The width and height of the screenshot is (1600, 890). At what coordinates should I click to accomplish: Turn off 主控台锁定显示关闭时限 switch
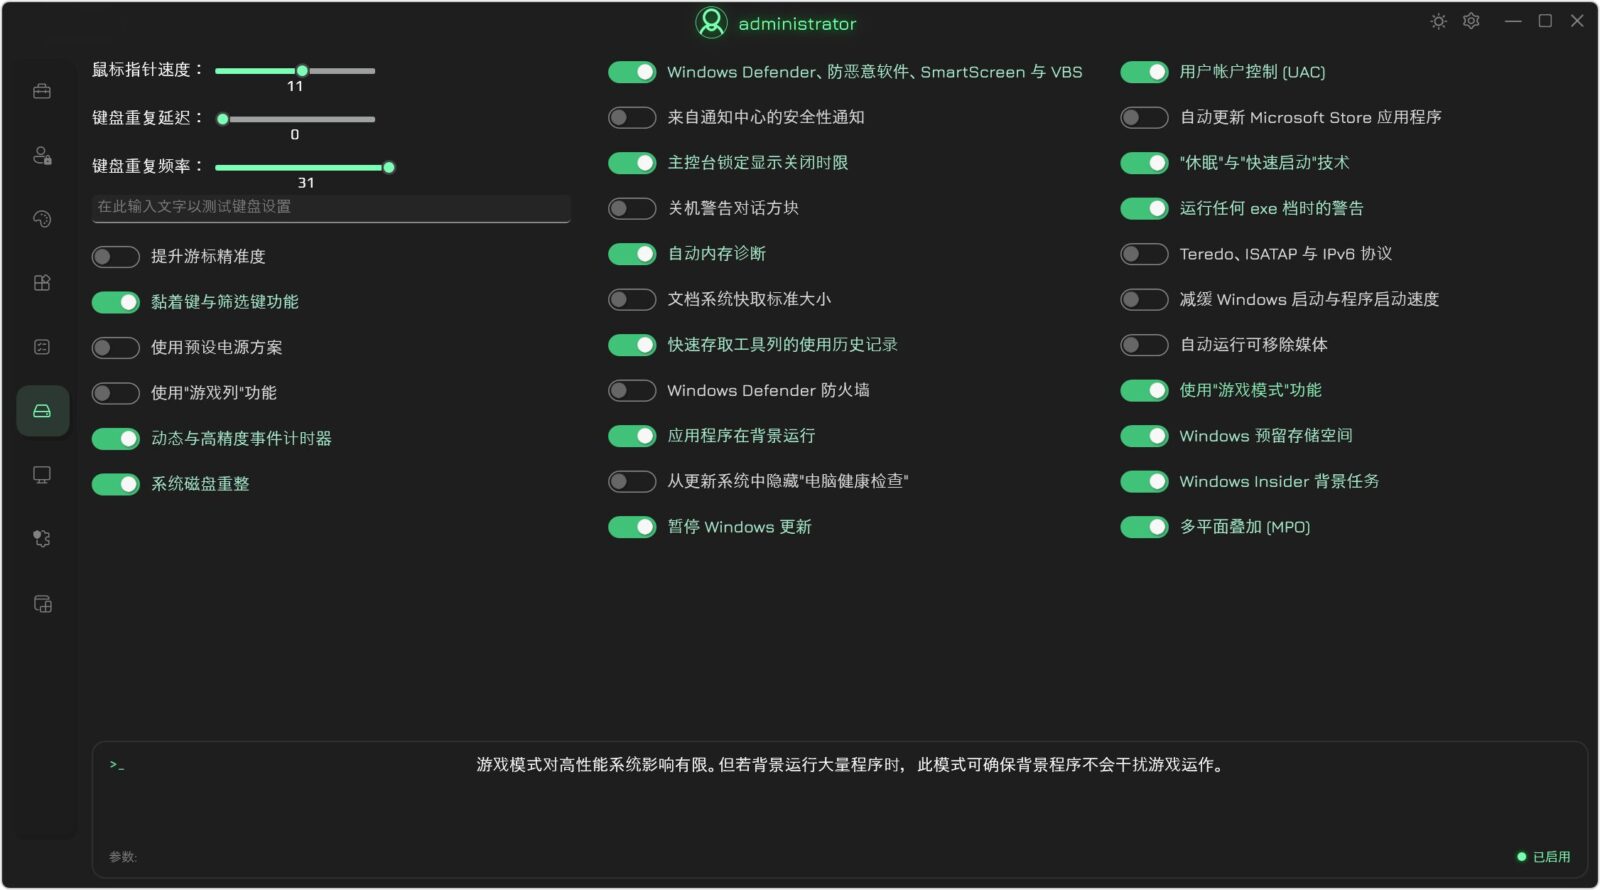click(x=632, y=163)
